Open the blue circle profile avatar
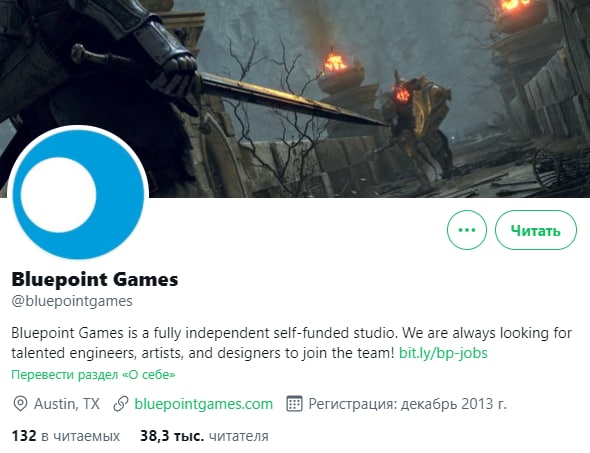 tap(78, 195)
